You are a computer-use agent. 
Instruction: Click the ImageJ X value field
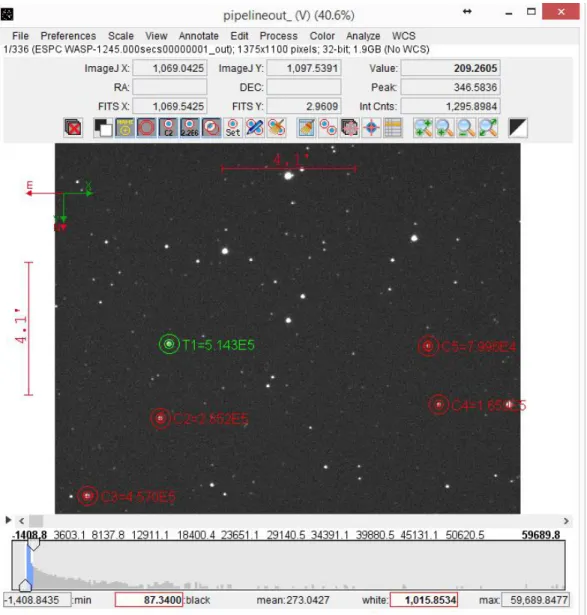[170, 68]
